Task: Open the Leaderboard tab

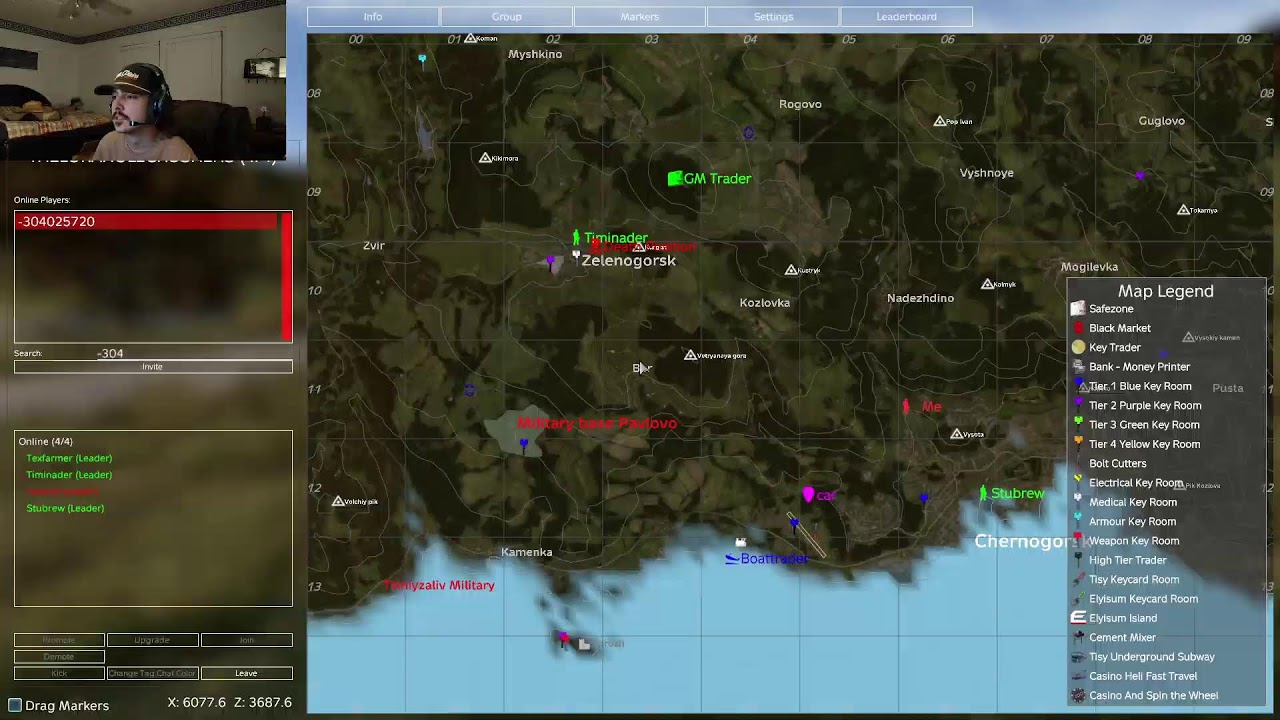Action: pyautogui.click(x=906, y=17)
